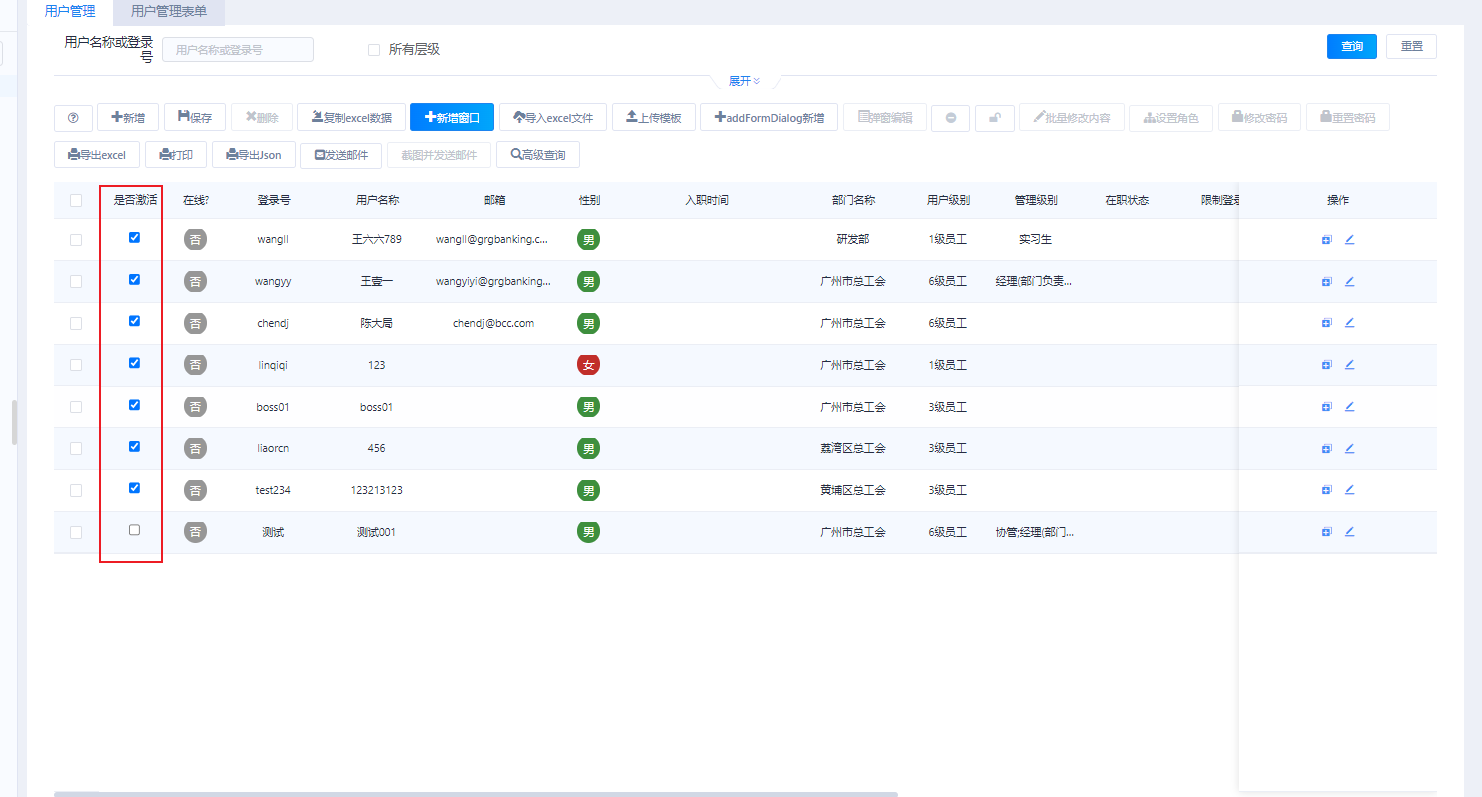Click the 导出Json button
The image size is (1482, 797).
(x=254, y=155)
